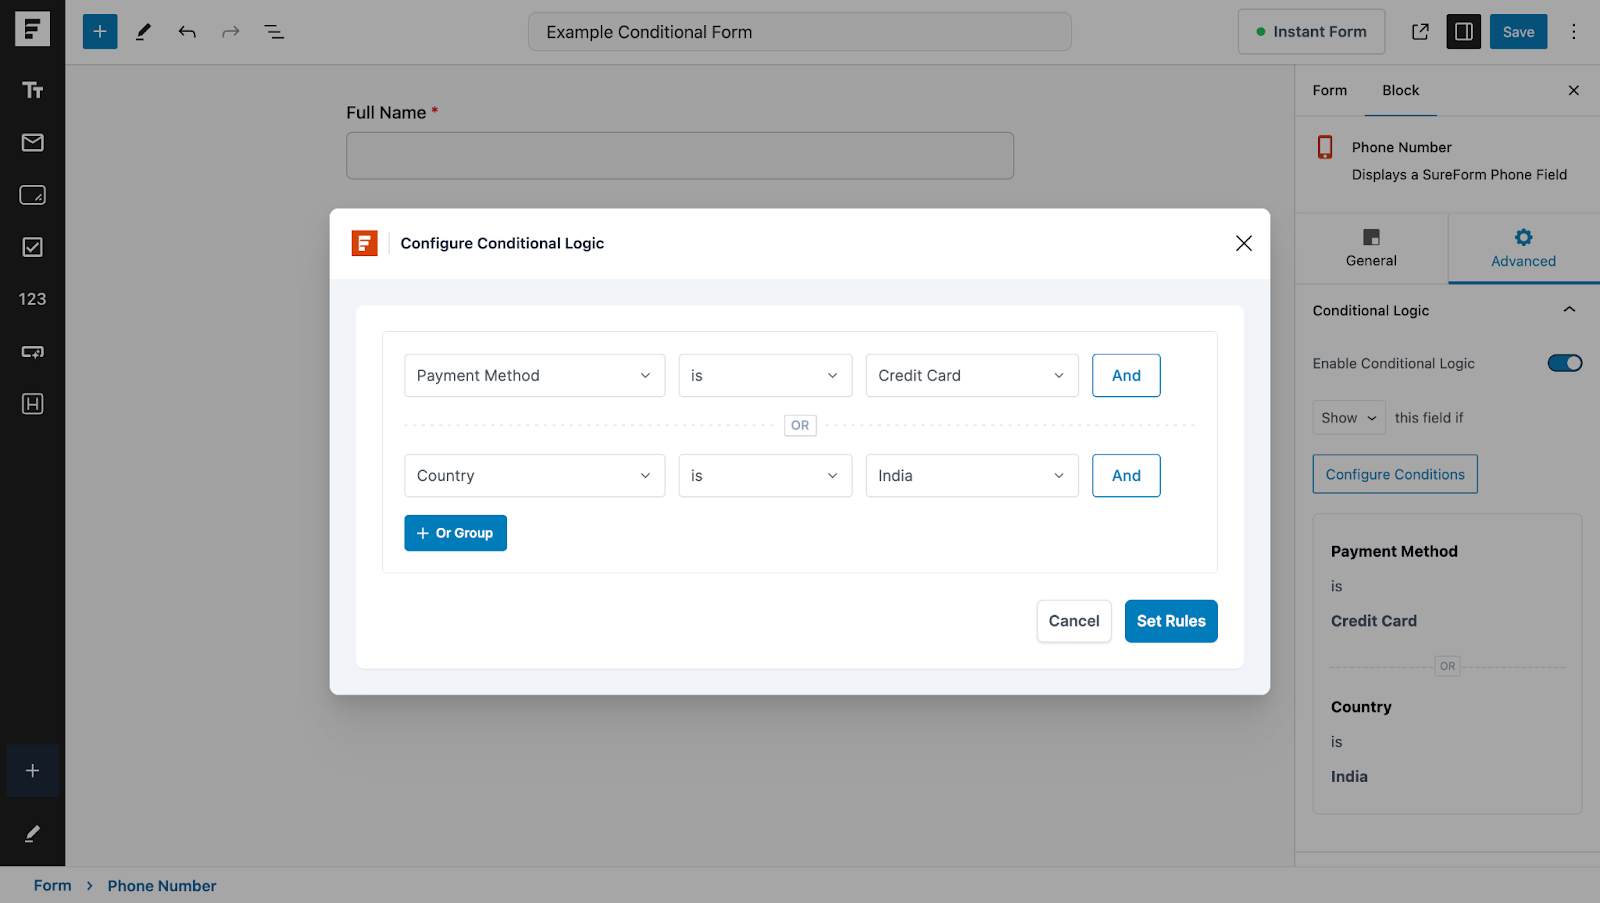Click the Full Name input field

pyautogui.click(x=680, y=156)
